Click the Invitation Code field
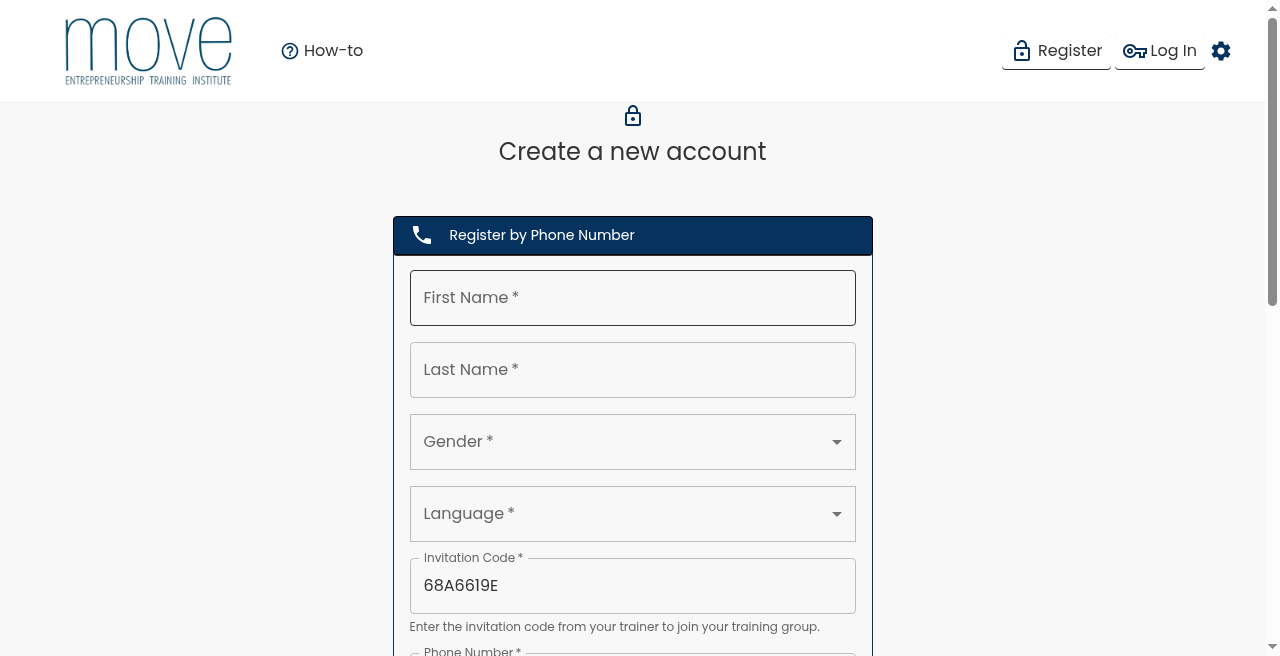Viewport: 1280px width, 656px height. 633,586
